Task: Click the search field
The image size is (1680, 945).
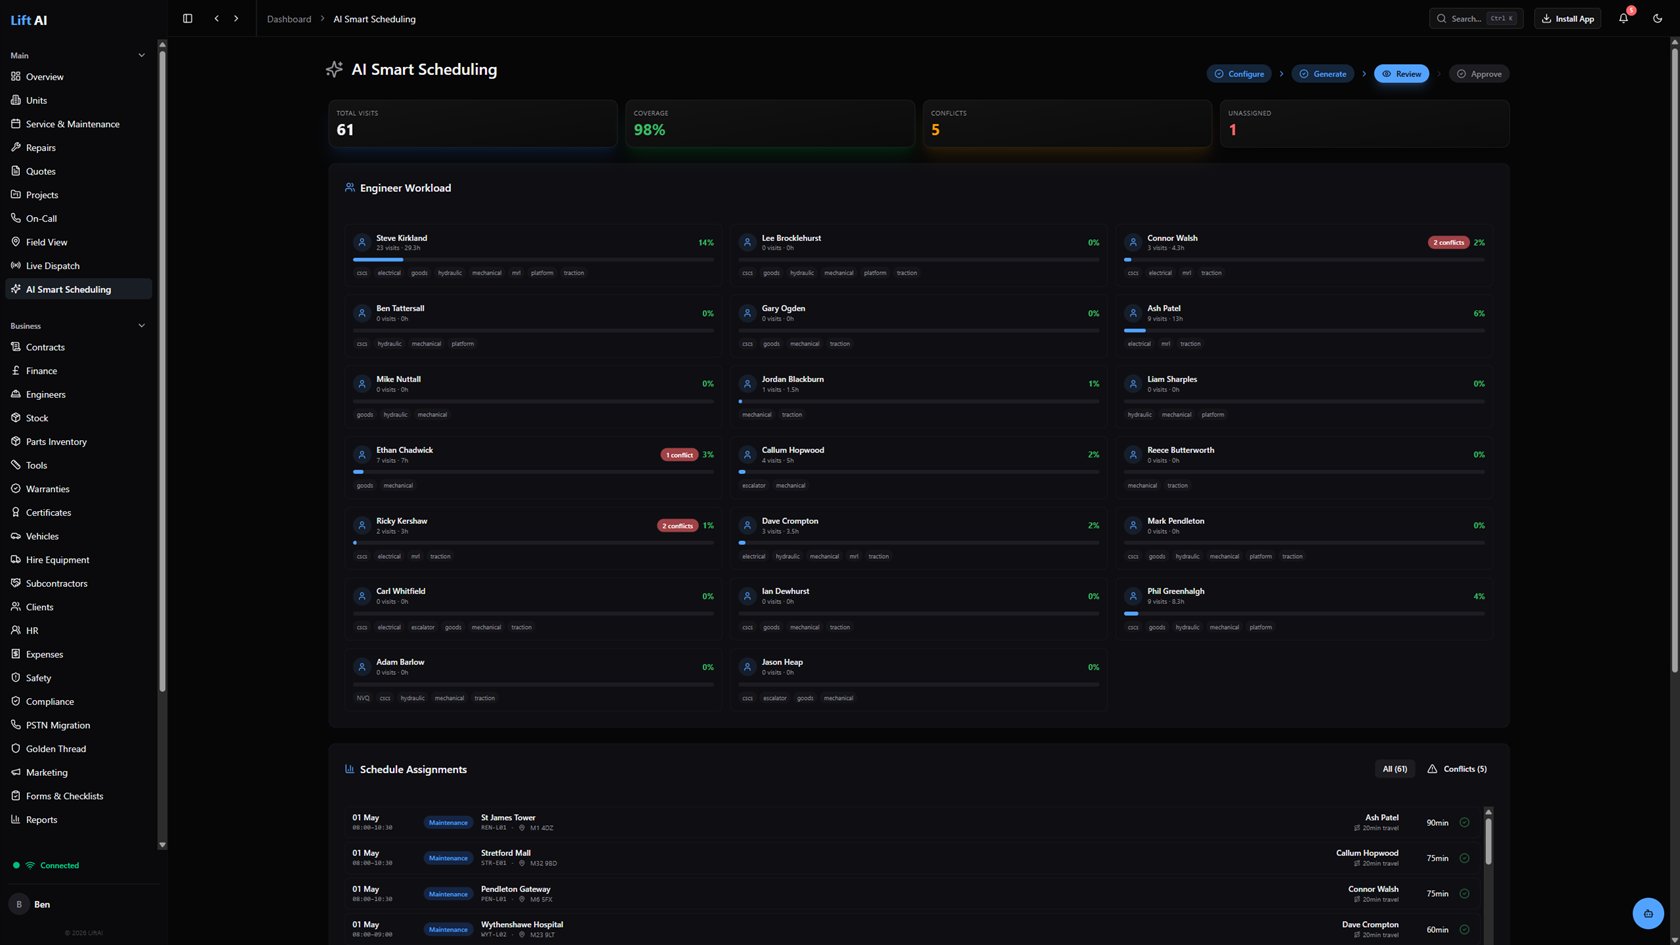Action: [1475, 18]
